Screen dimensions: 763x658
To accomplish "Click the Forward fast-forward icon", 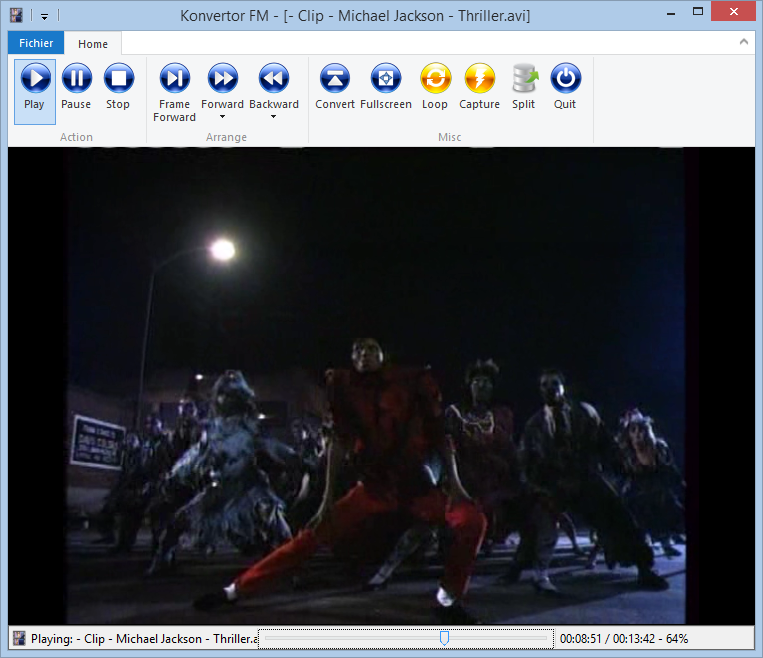I will pos(222,78).
